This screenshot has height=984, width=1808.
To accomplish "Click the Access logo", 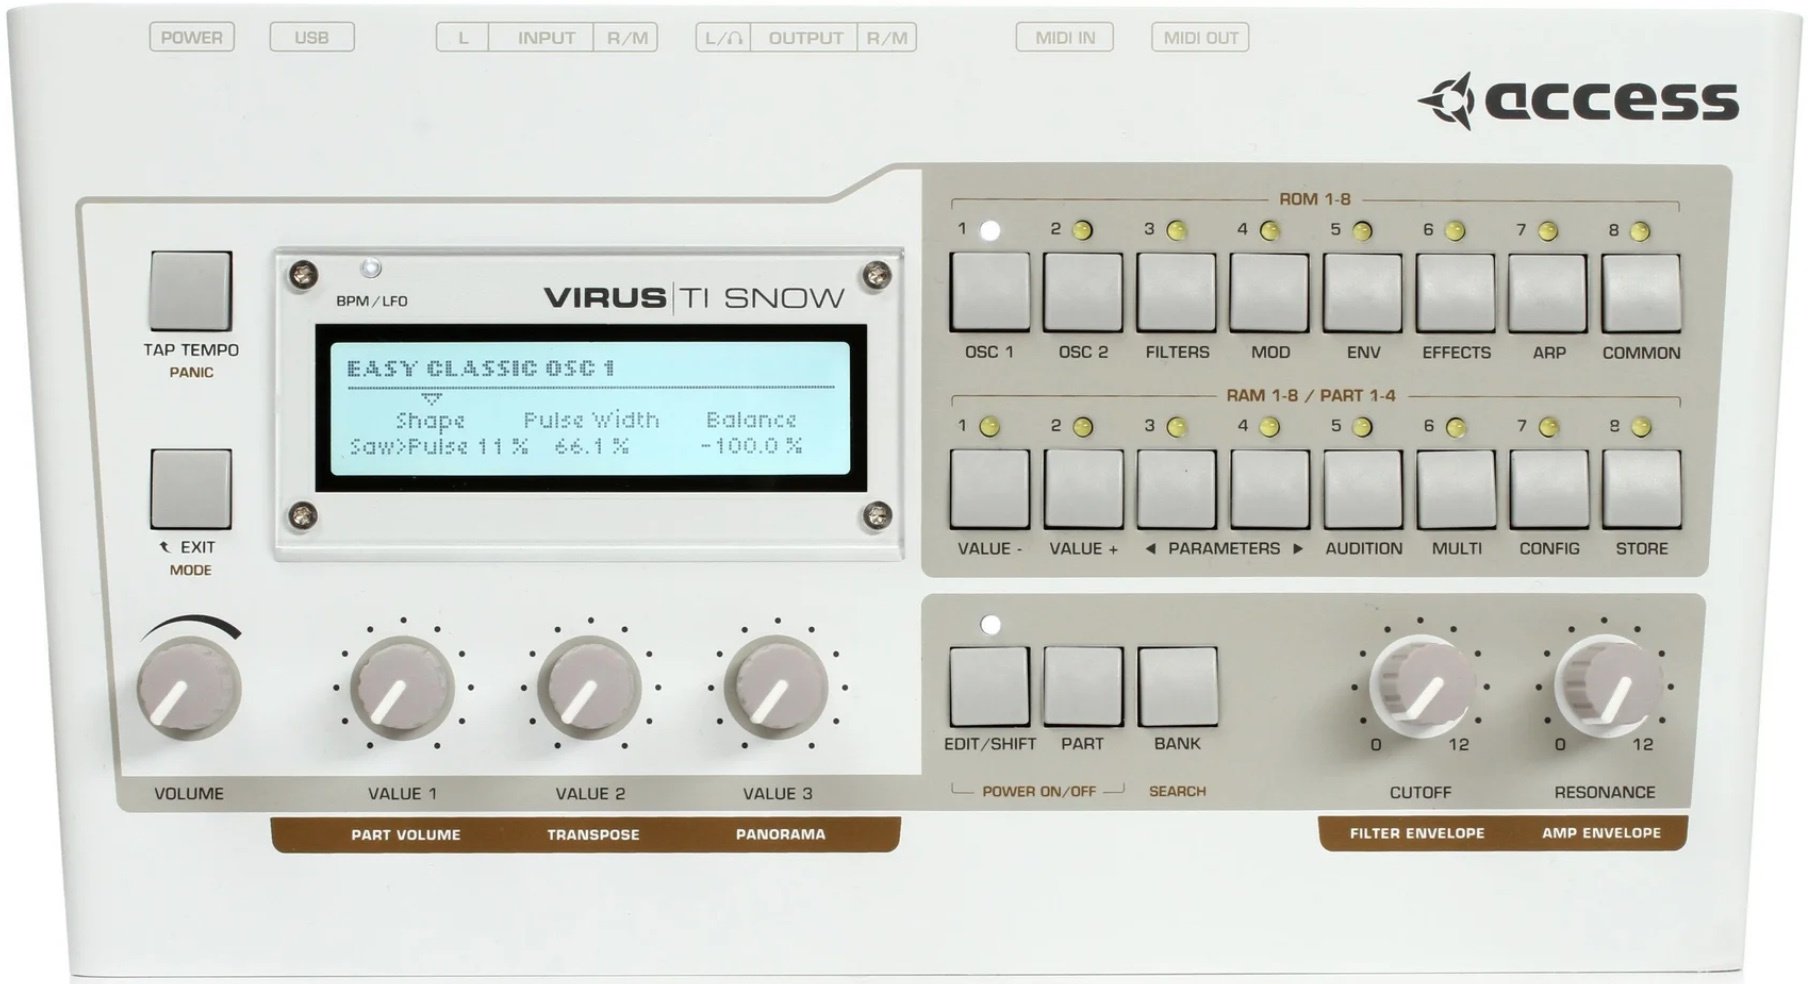I will 1578,100.
